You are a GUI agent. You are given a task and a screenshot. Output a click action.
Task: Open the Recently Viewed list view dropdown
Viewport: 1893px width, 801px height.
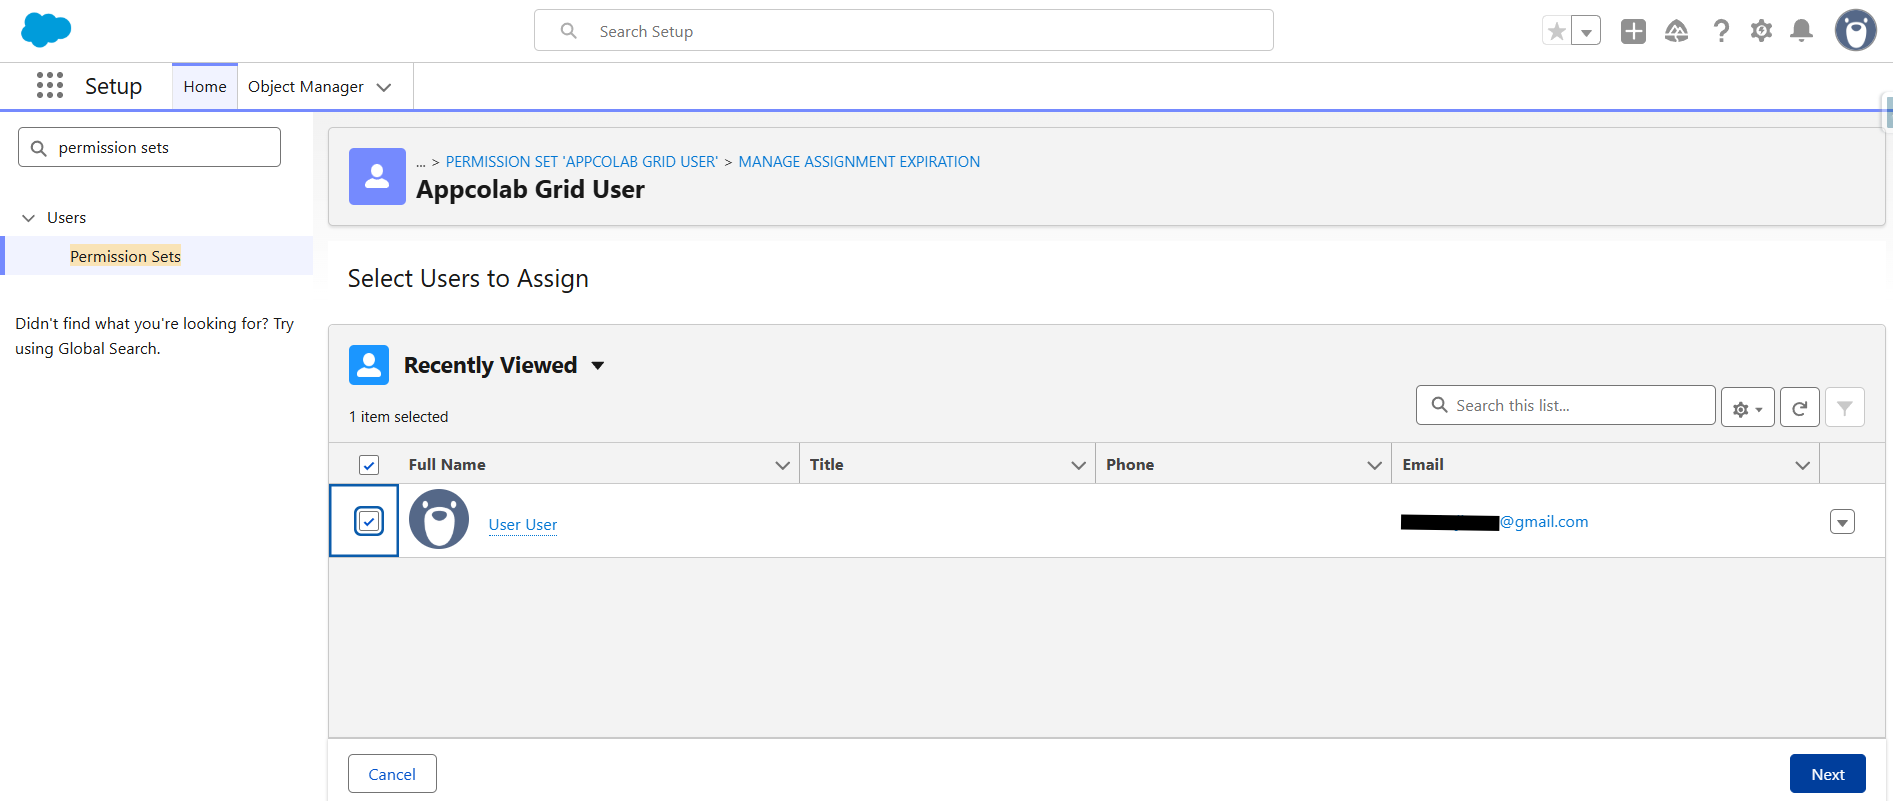(598, 365)
